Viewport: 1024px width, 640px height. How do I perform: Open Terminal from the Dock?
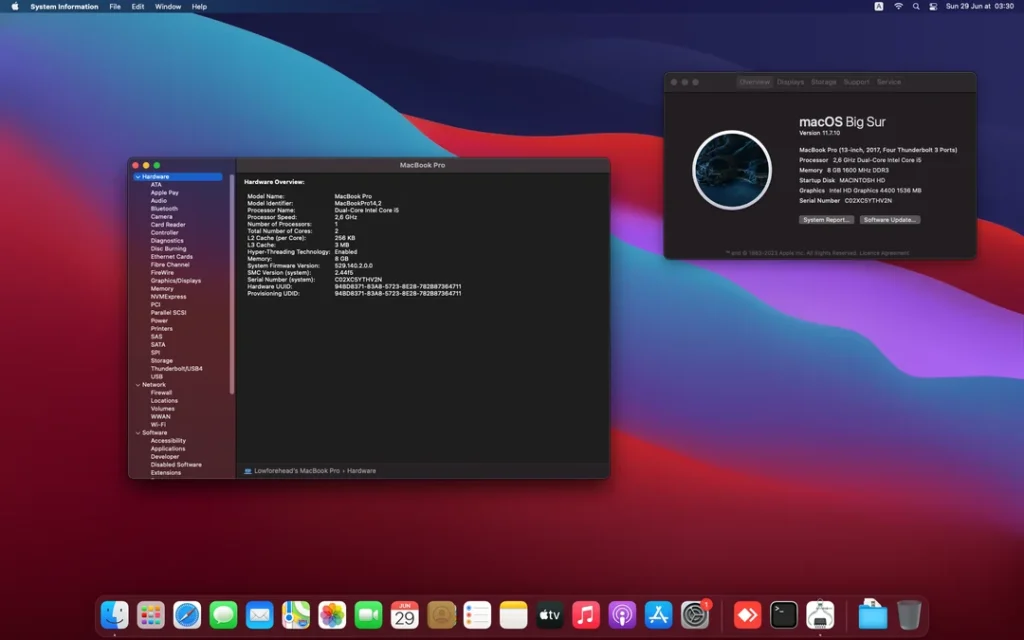click(784, 615)
